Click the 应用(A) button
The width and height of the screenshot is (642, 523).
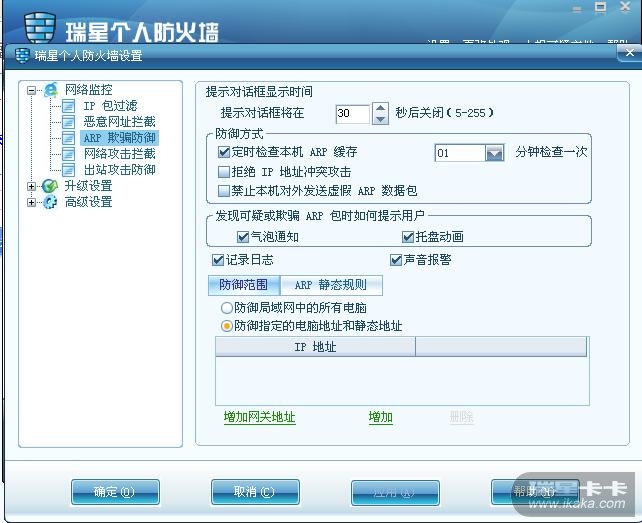[x=395, y=493]
